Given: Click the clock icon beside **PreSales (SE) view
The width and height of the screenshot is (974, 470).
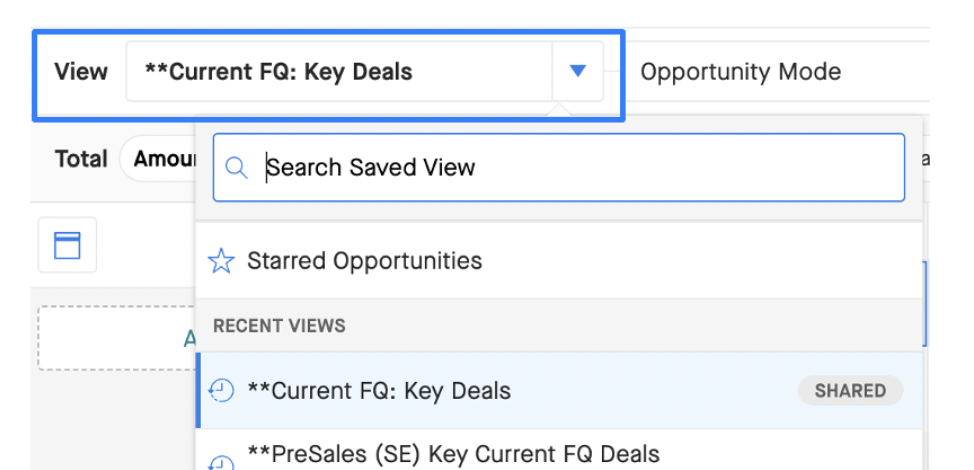Looking at the screenshot, I should point(221,463).
